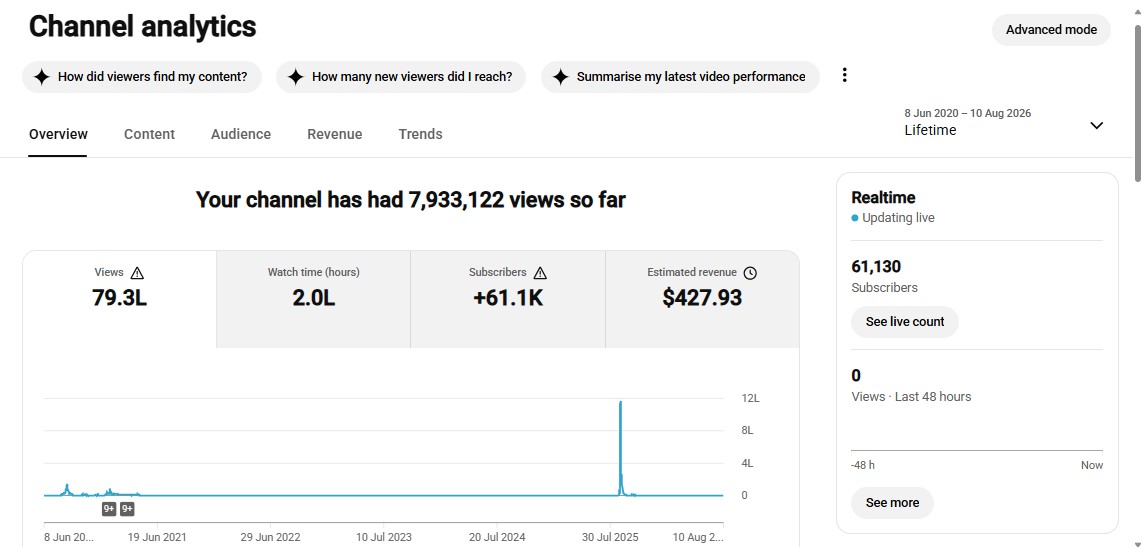1142x547 pixels.
Task: Switch to the Content tab
Action: click(149, 134)
